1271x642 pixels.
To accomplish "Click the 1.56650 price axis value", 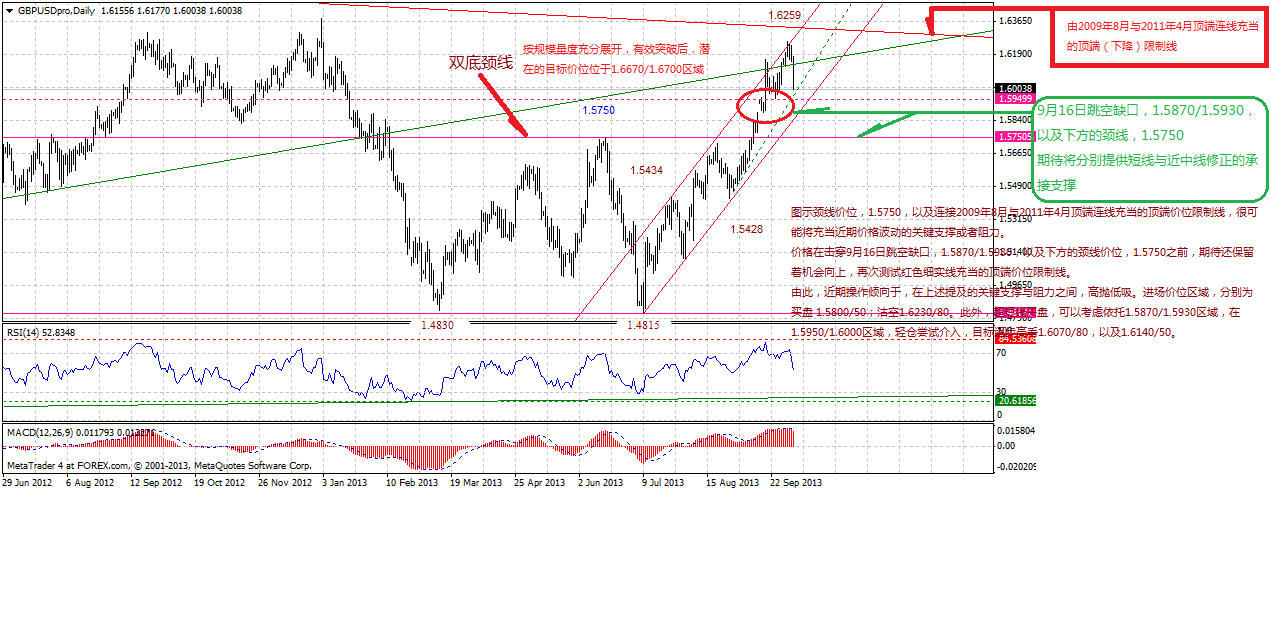I will tap(1015, 153).
